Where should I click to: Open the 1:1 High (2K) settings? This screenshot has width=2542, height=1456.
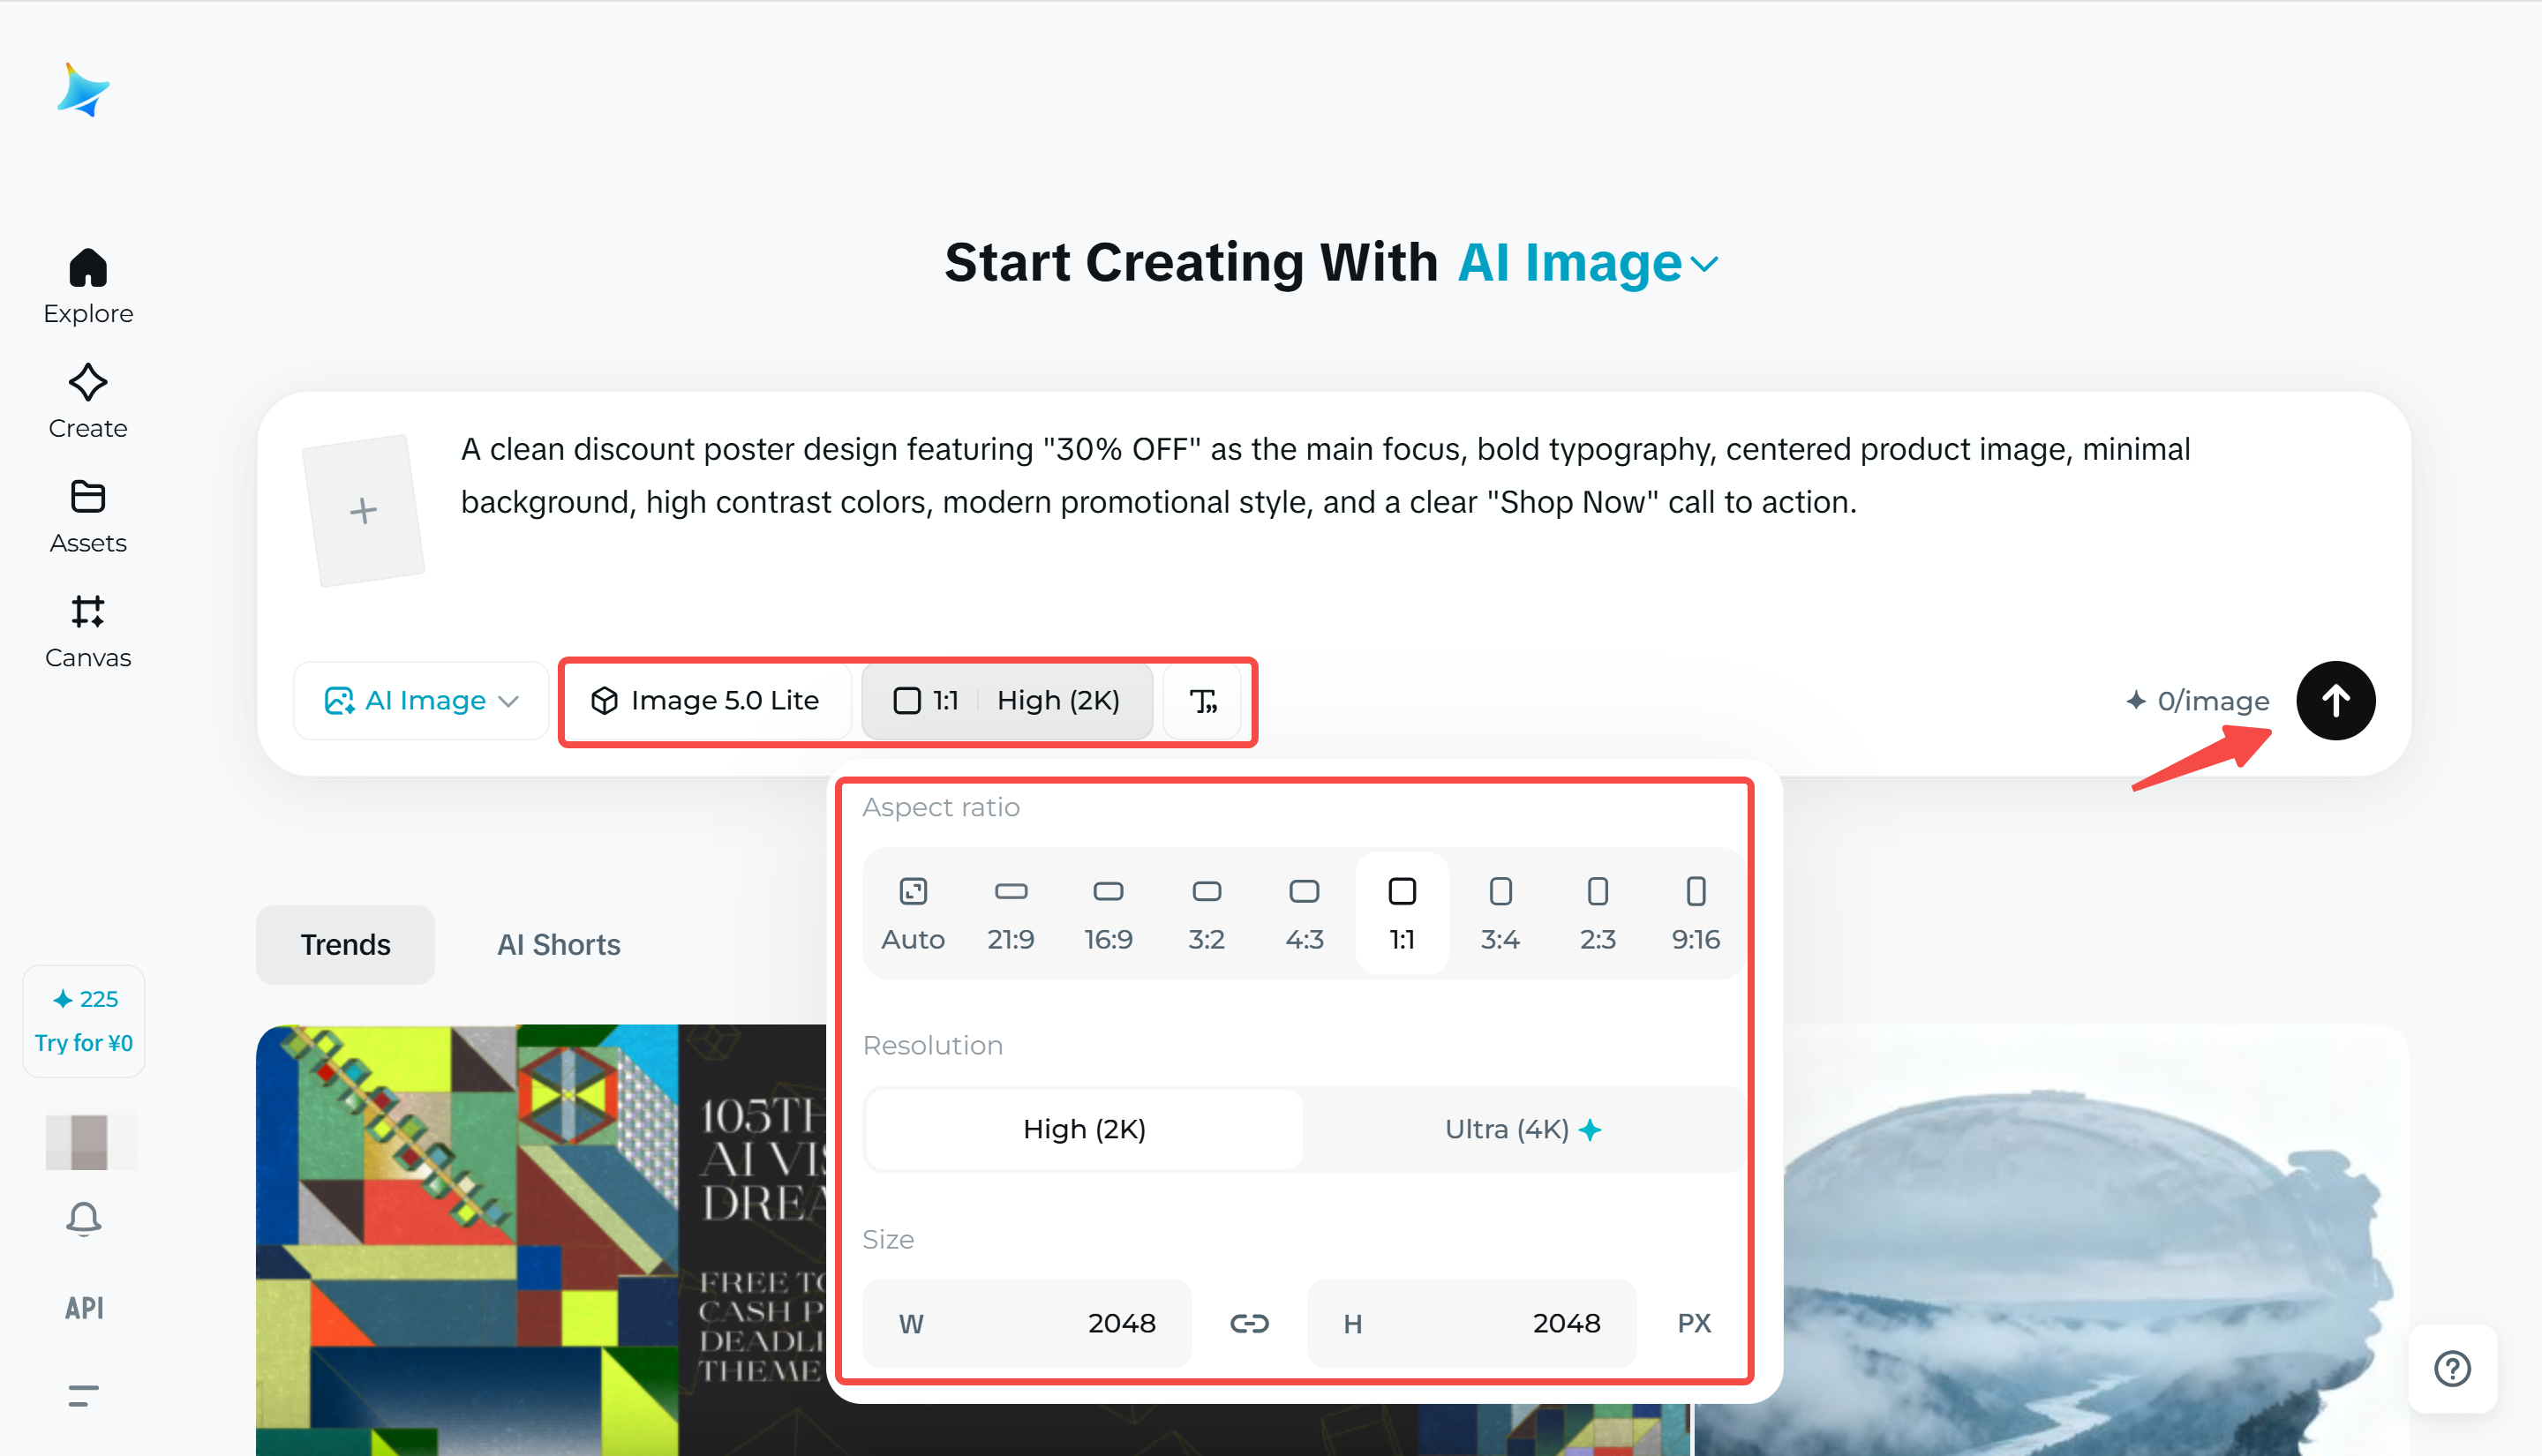pos(1006,700)
